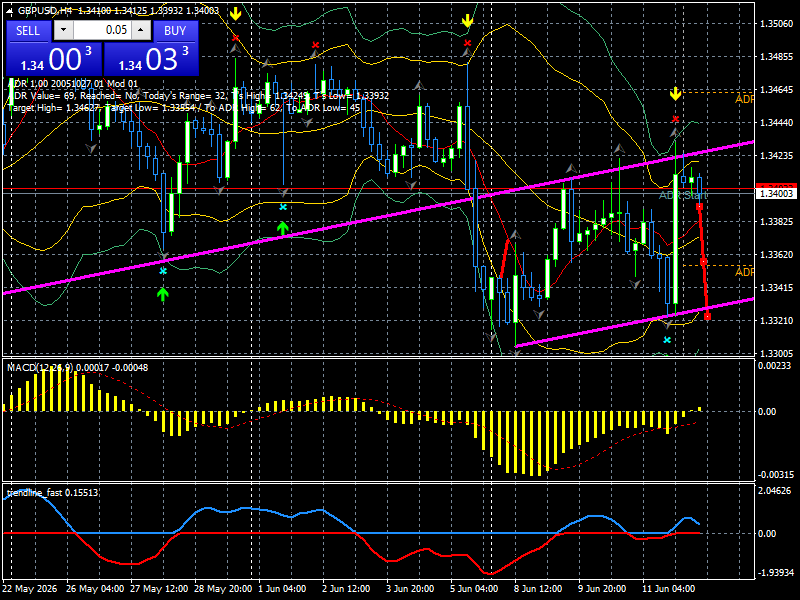The height and width of the screenshot is (600, 800).
Task: Click the 1.35060 price scale label
Action: 777,23
